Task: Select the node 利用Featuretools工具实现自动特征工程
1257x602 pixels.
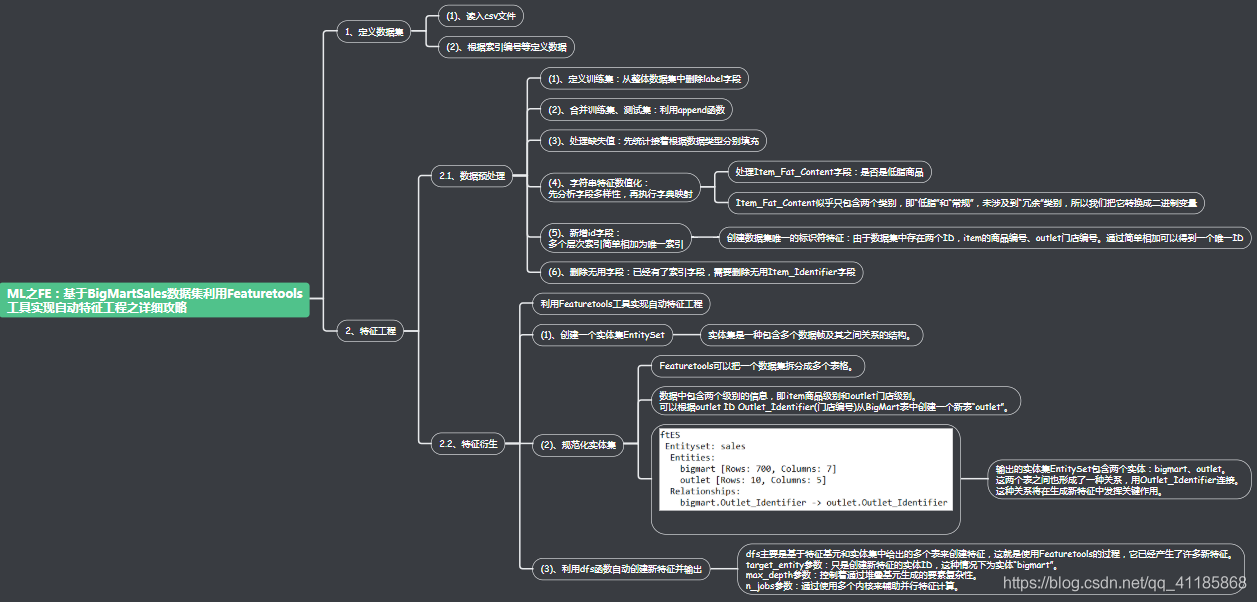Action: click(x=624, y=303)
